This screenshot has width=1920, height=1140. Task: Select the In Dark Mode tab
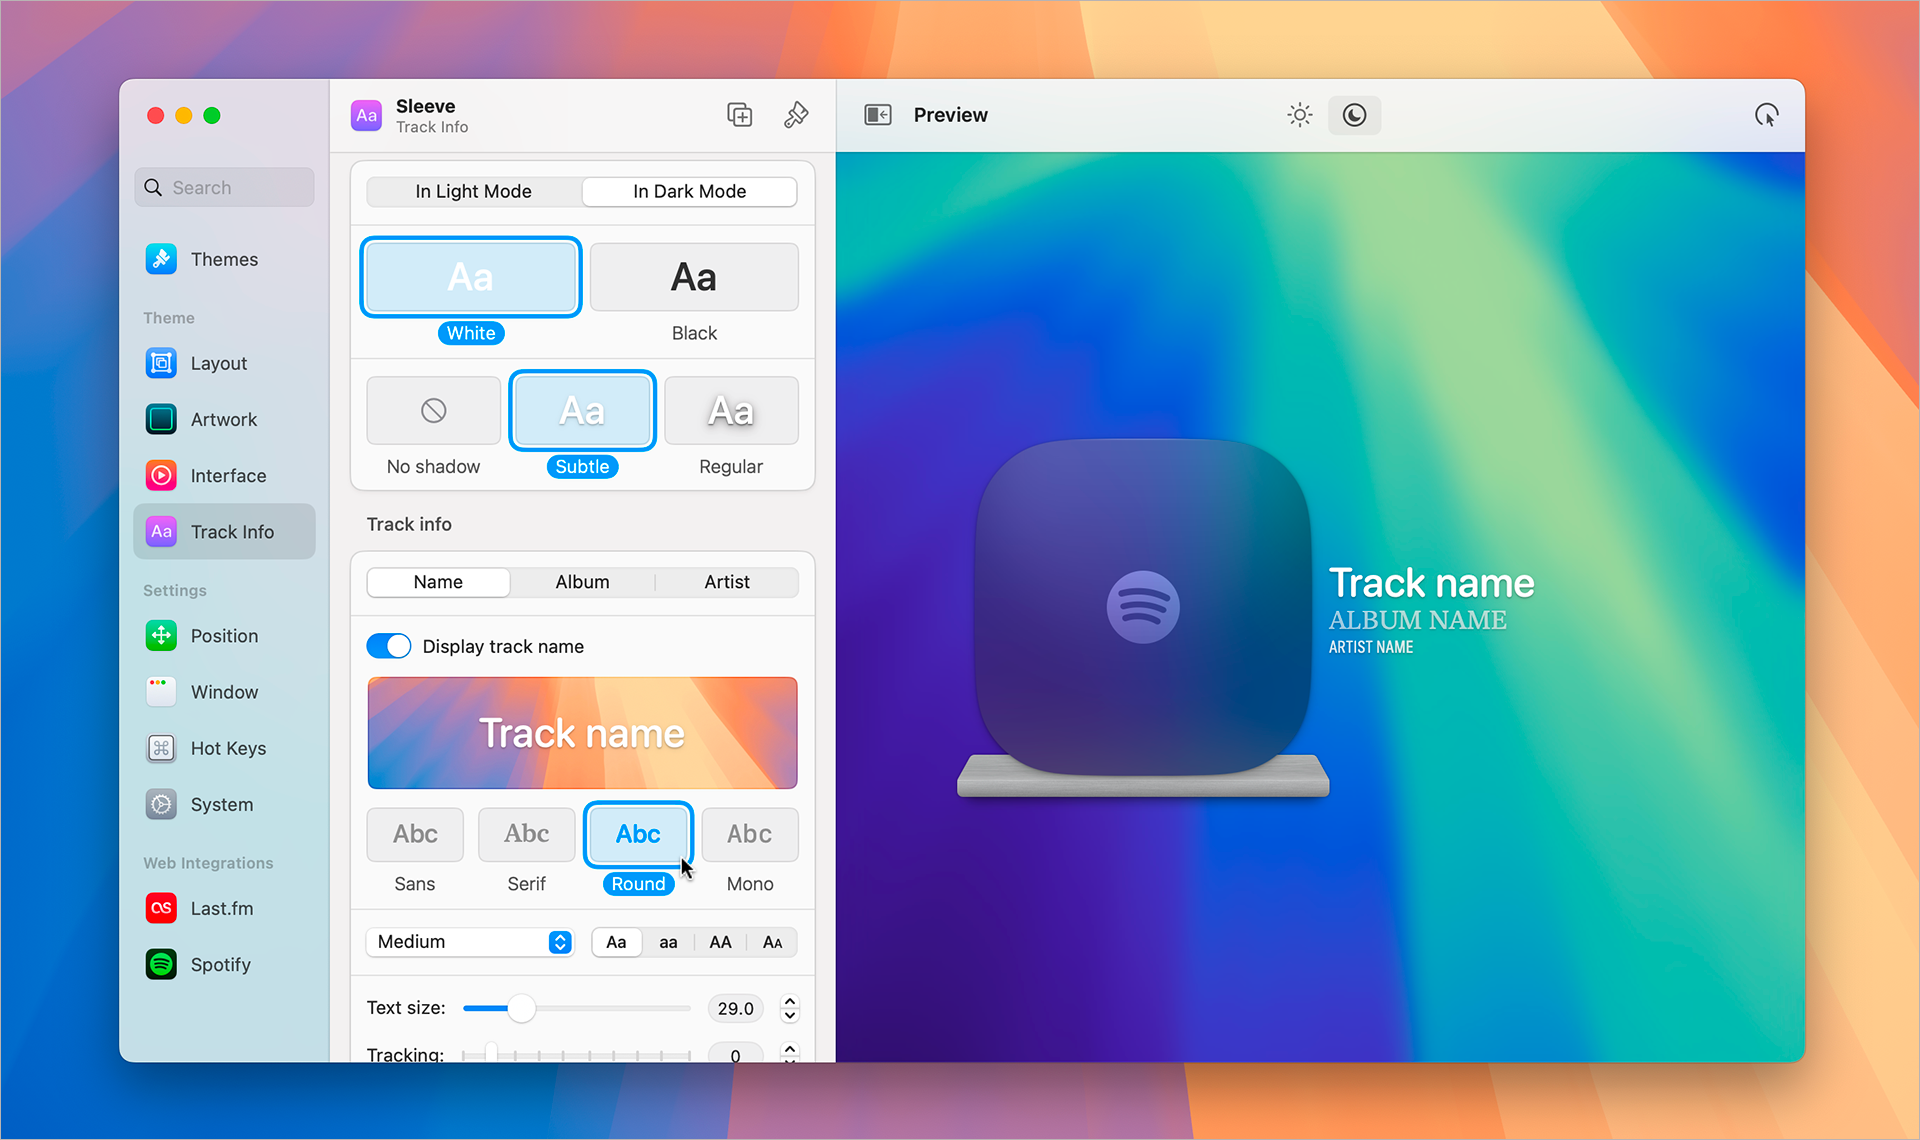coord(690,191)
